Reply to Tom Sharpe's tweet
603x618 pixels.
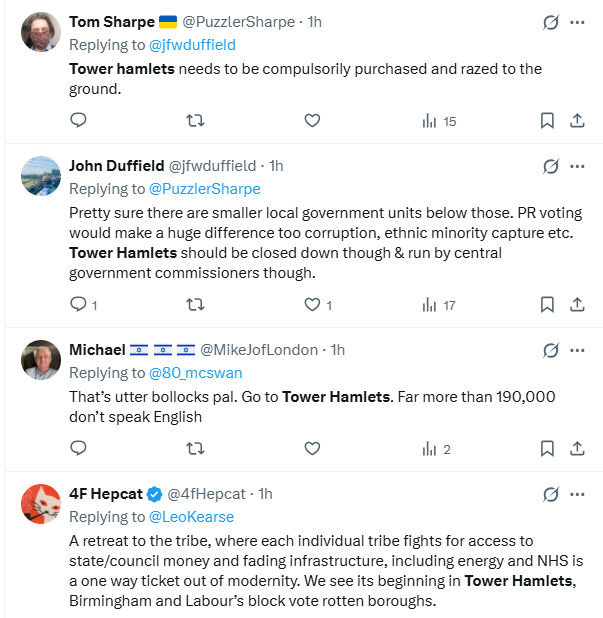click(x=79, y=121)
